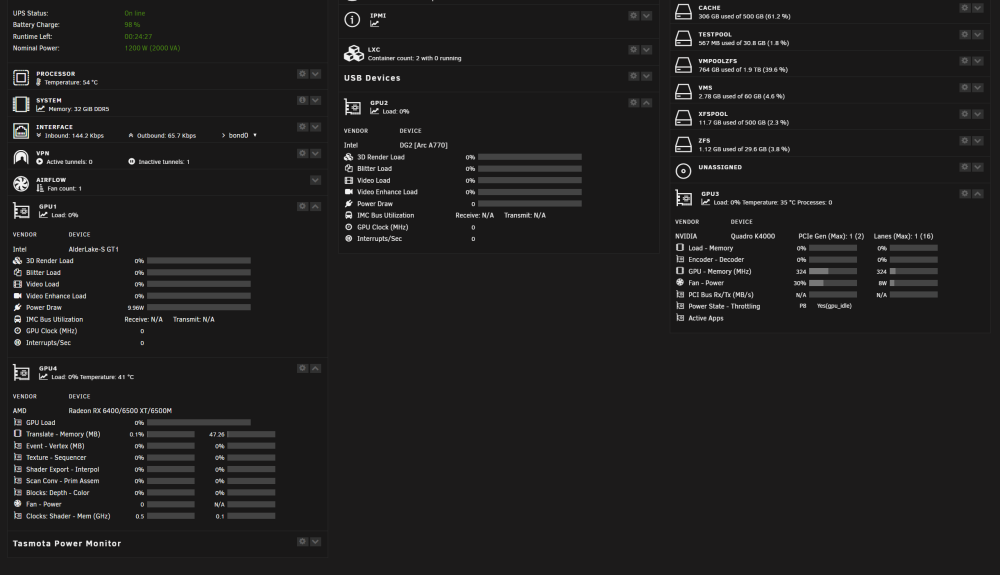This screenshot has width=1000, height=575.
Task: Click 'Quadro K4000' device name
Action: point(753,237)
